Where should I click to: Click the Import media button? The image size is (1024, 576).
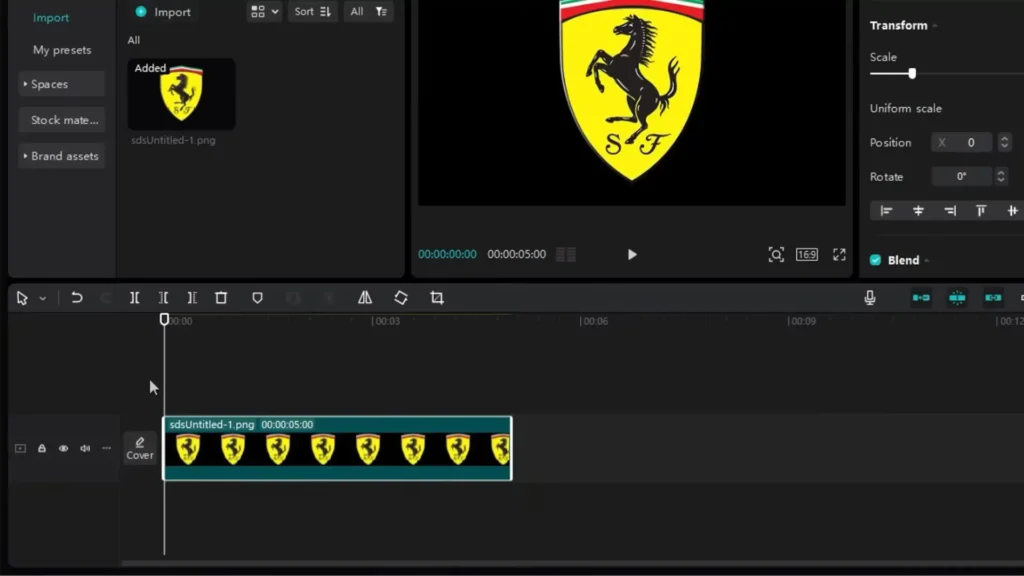pos(163,12)
